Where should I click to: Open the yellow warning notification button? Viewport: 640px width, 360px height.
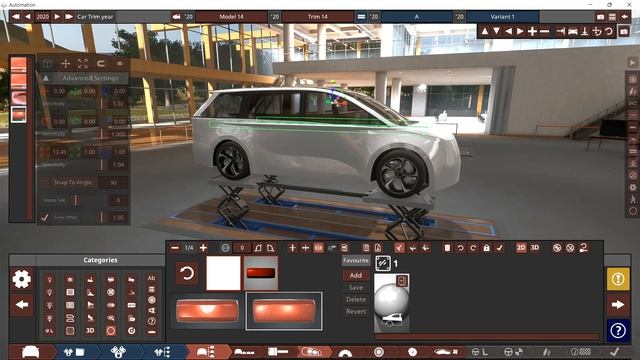618,279
